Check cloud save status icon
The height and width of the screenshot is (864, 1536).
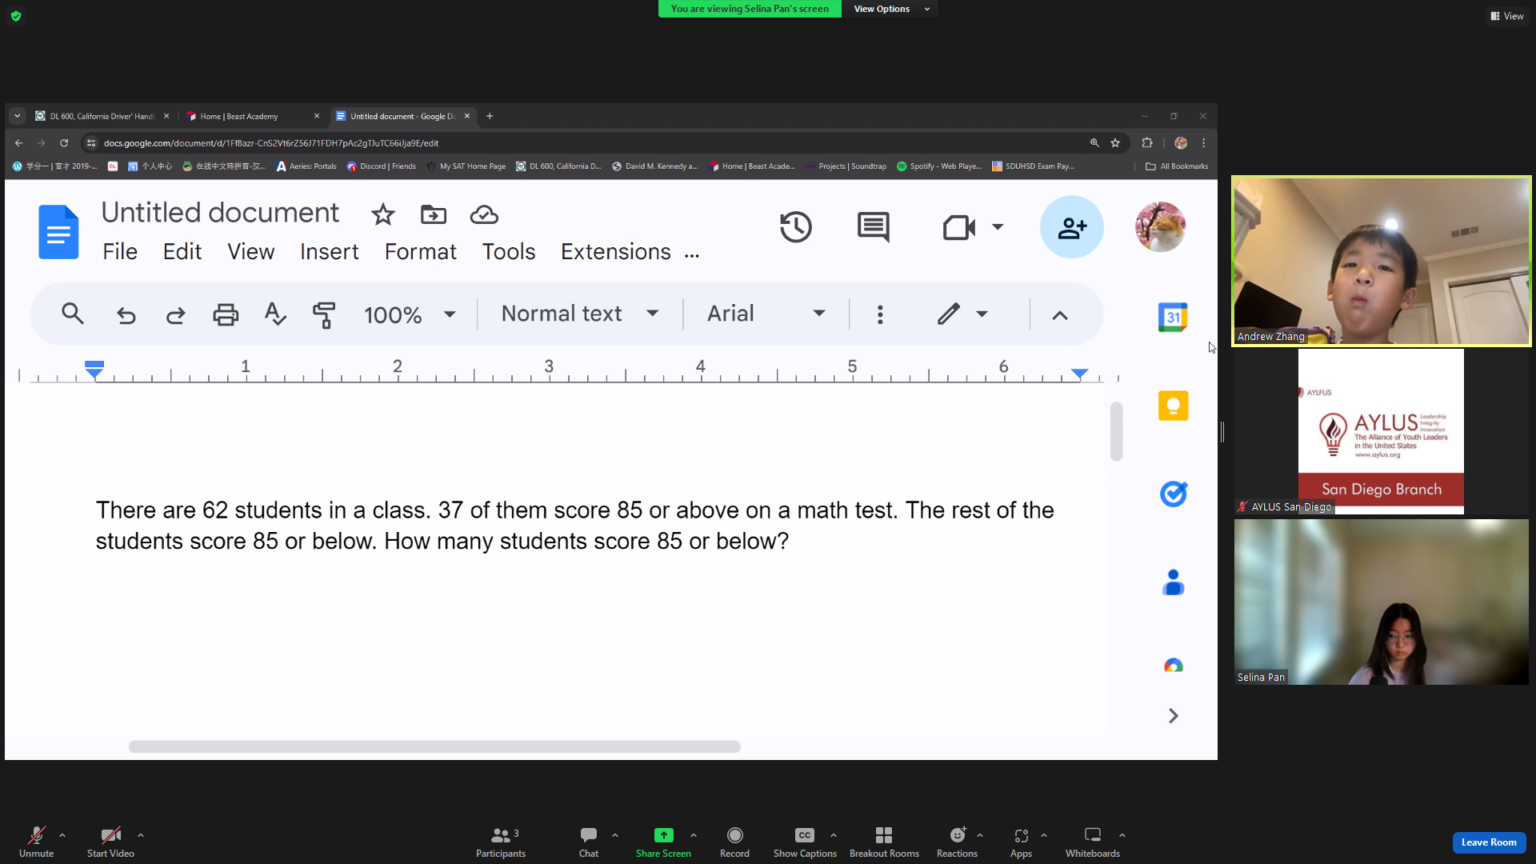(x=484, y=214)
